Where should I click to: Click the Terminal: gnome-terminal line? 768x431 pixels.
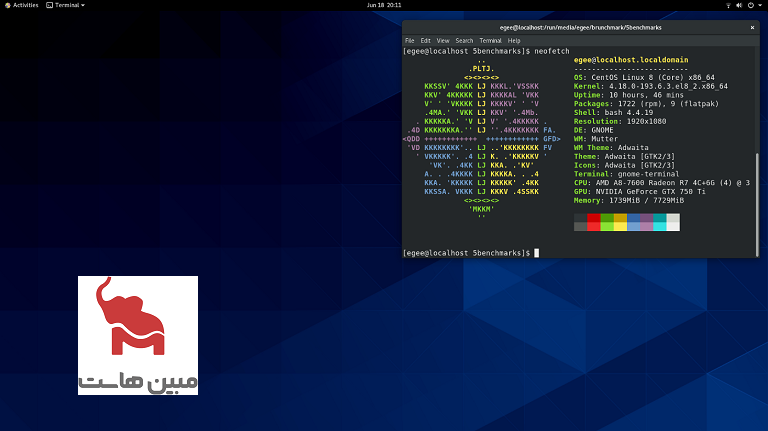pyautogui.click(x=626, y=174)
